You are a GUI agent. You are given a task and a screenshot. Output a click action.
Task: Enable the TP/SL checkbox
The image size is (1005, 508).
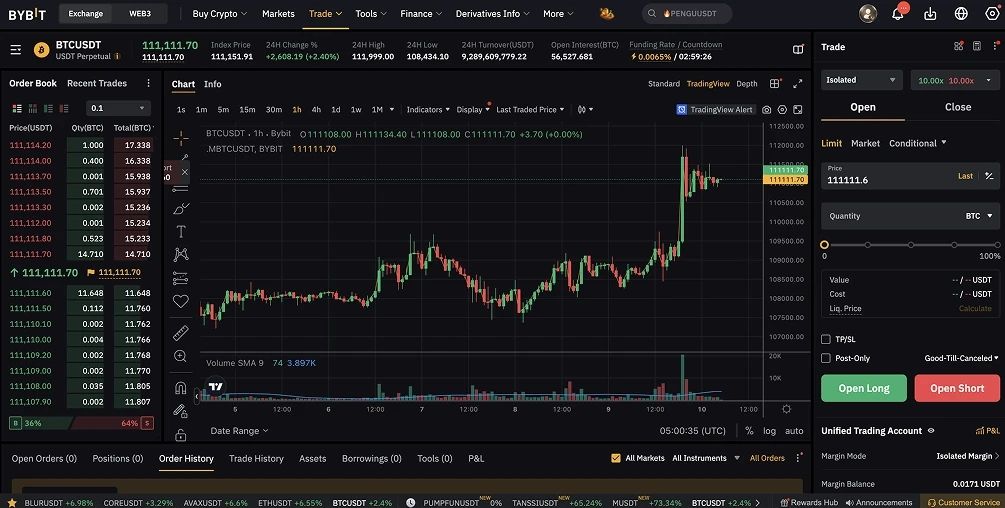[x=826, y=339]
